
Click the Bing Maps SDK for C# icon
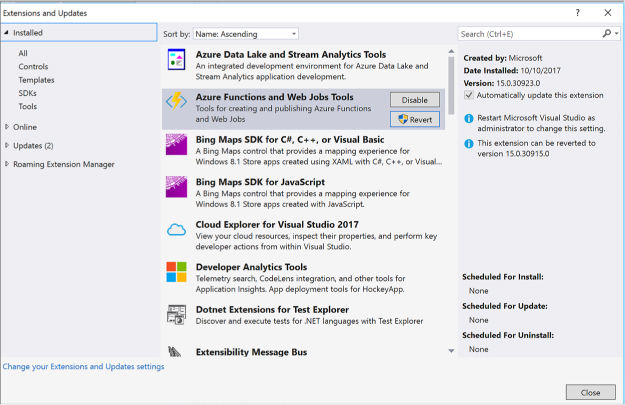[x=176, y=144]
